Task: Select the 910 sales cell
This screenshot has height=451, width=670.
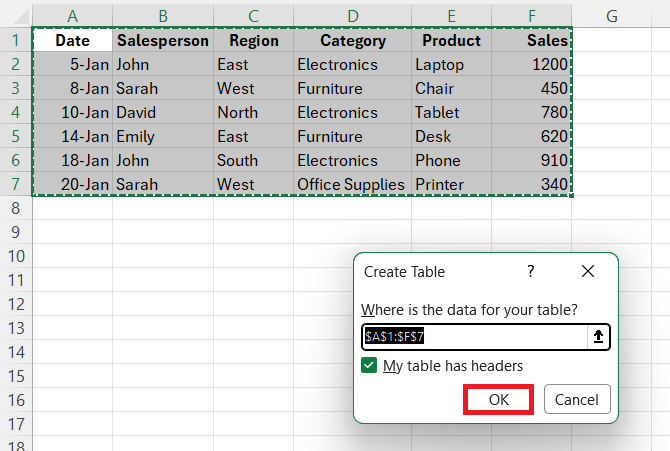Action: coord(532,160)
